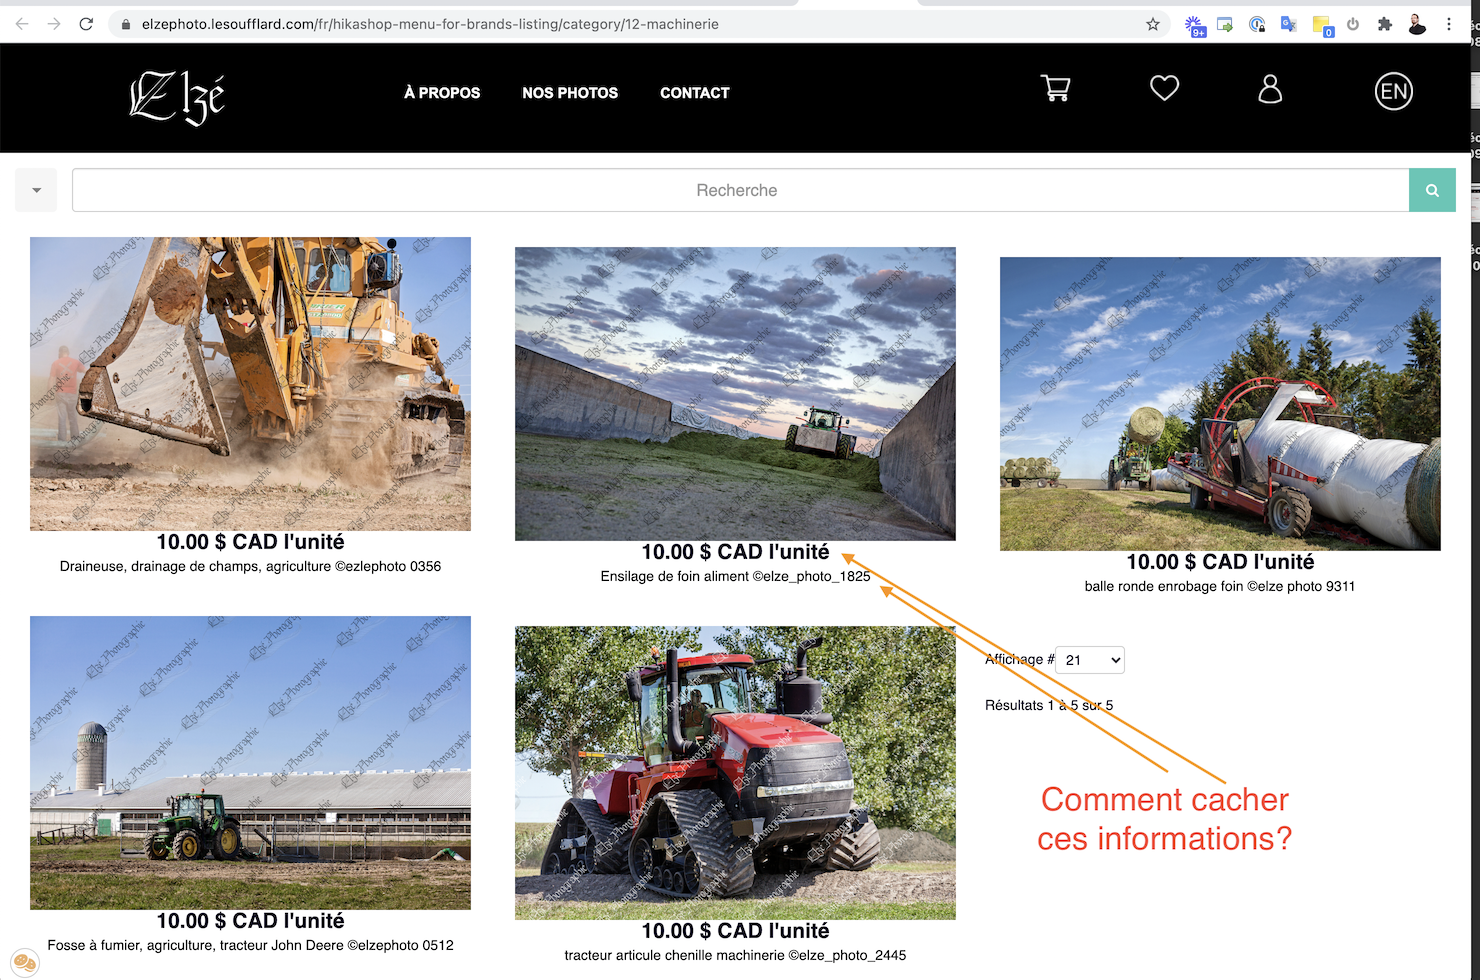The image size is (1480, 980).
Task: Reload the page with the refresh icon
Action: pos(86,24)
